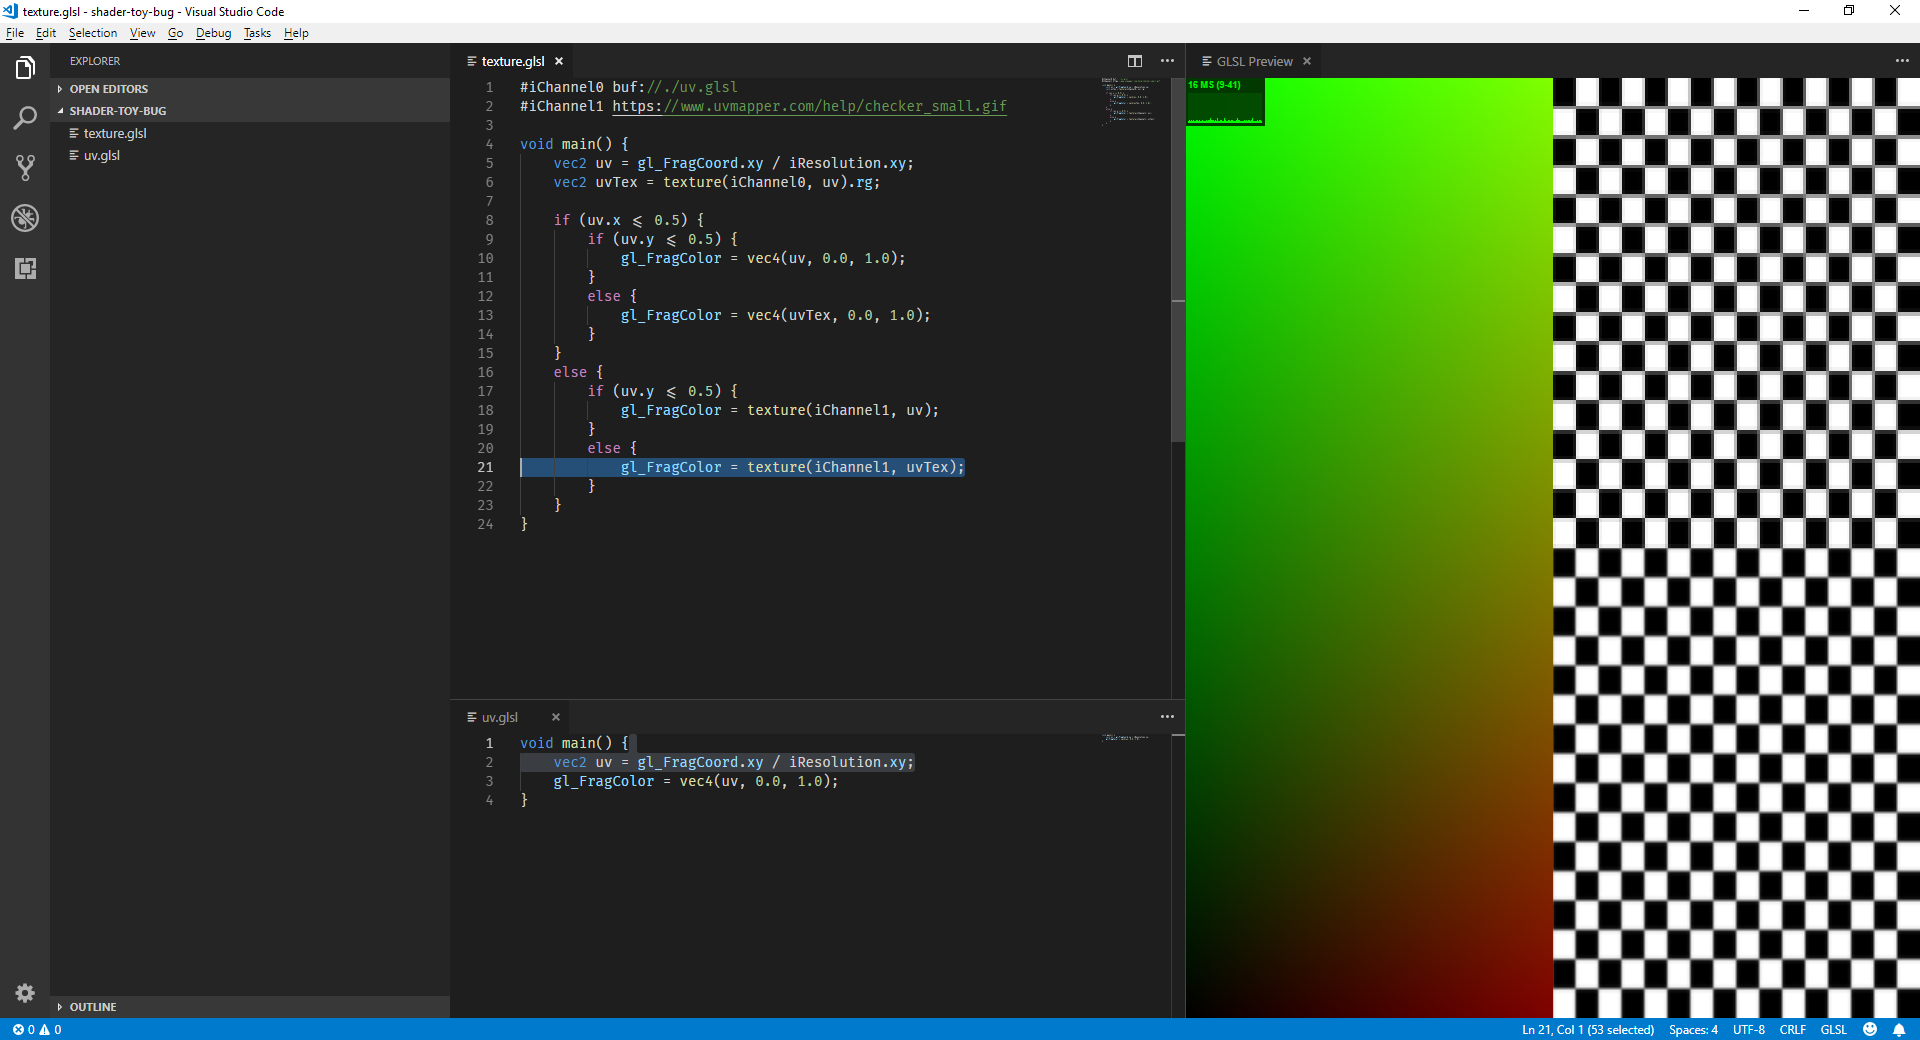Collapse the SHADER-TOY-BUG folder section
Image resolution: width=1920 pixels, height=1040 pixels.
click(x=250, y=111)
